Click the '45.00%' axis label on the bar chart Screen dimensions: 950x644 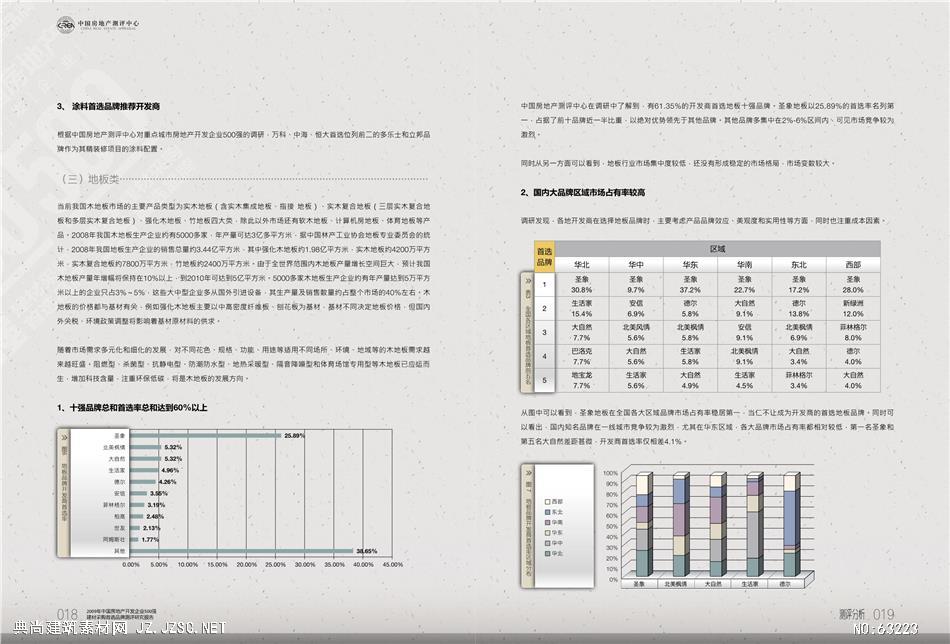click(393, 565)
